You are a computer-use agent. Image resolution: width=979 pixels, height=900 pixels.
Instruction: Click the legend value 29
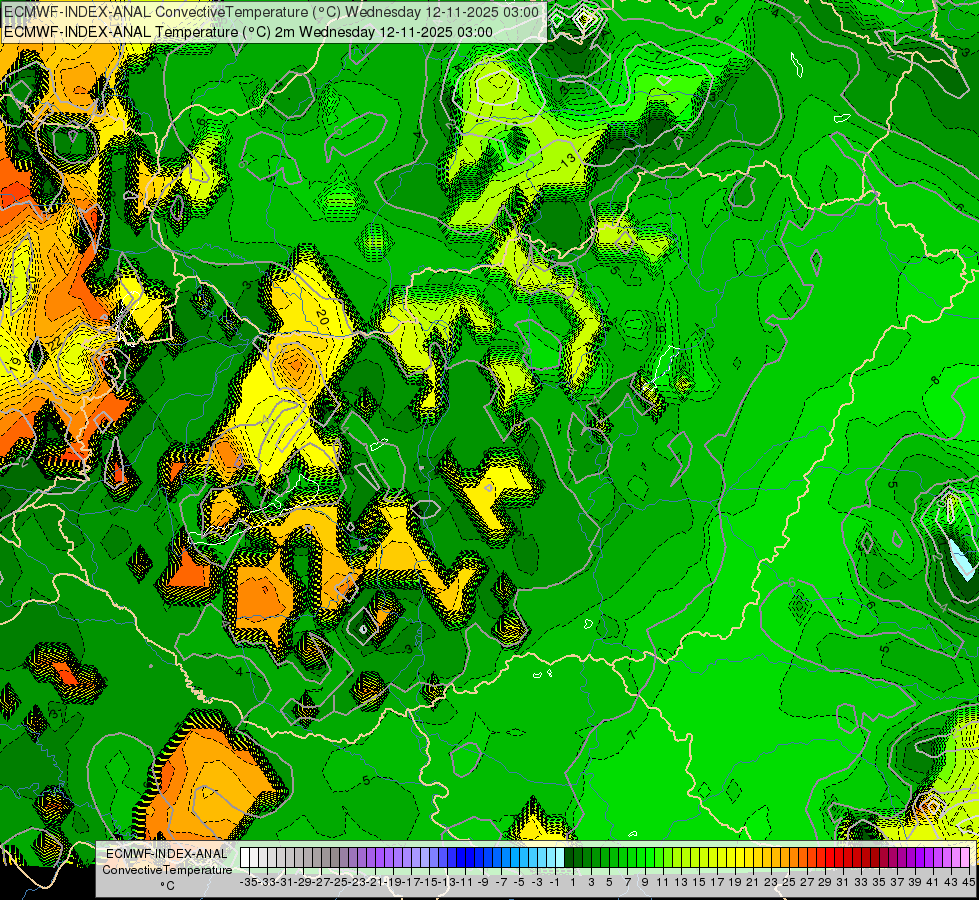coord(825,882)
